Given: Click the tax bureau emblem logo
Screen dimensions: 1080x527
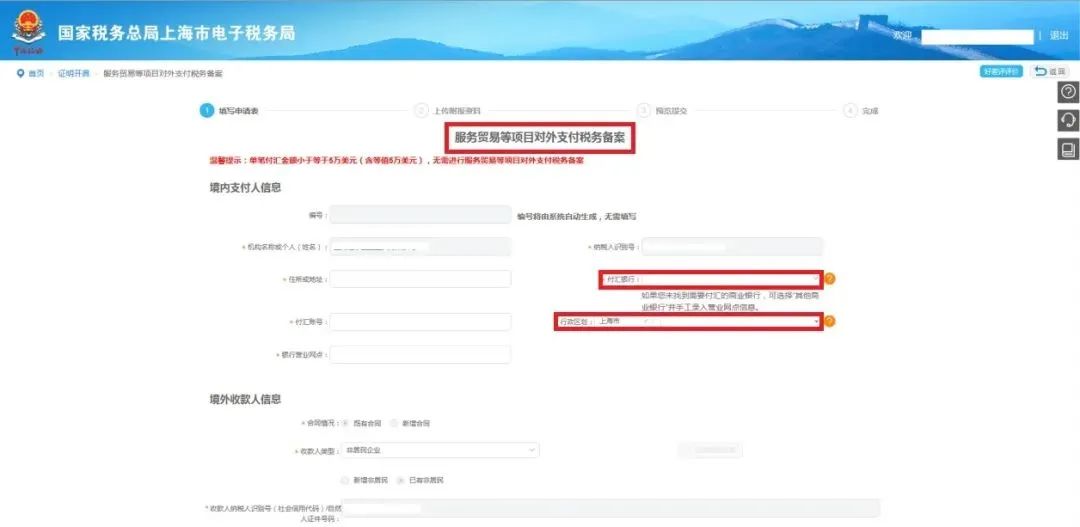Looking at the screenshot, I should pyautogui.click(x=29, y=32).
